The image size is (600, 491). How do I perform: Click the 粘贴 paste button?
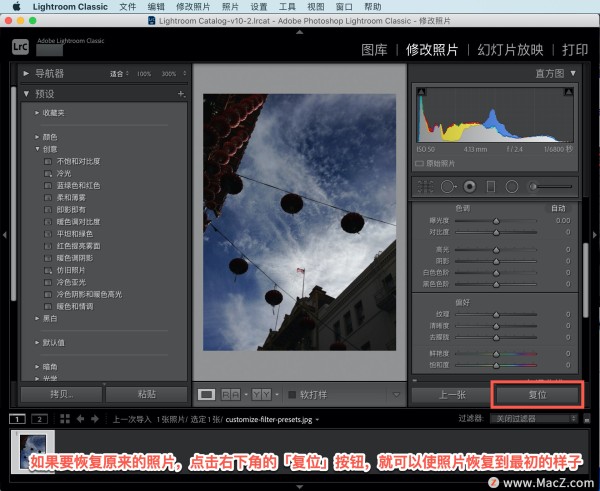[144, 394]
